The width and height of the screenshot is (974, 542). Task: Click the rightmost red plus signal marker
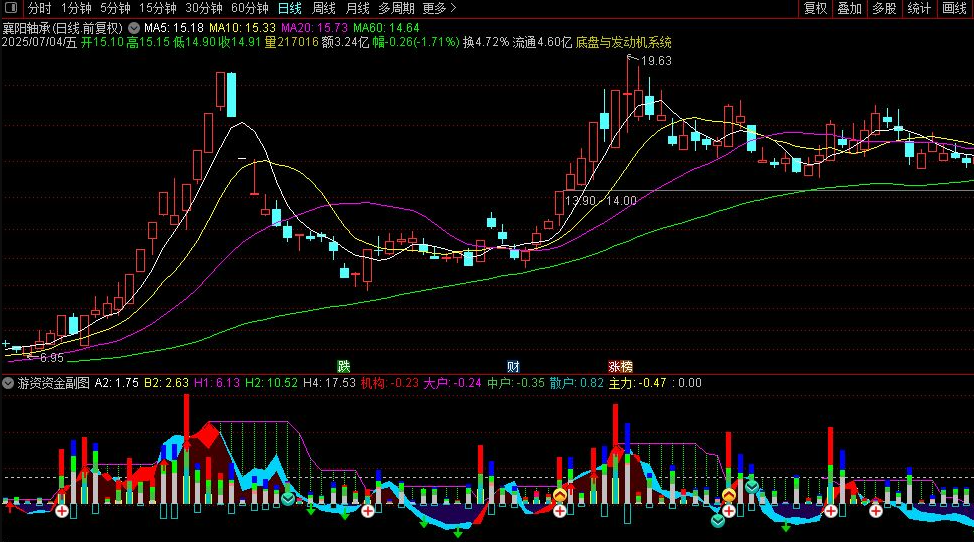point(875,511)
